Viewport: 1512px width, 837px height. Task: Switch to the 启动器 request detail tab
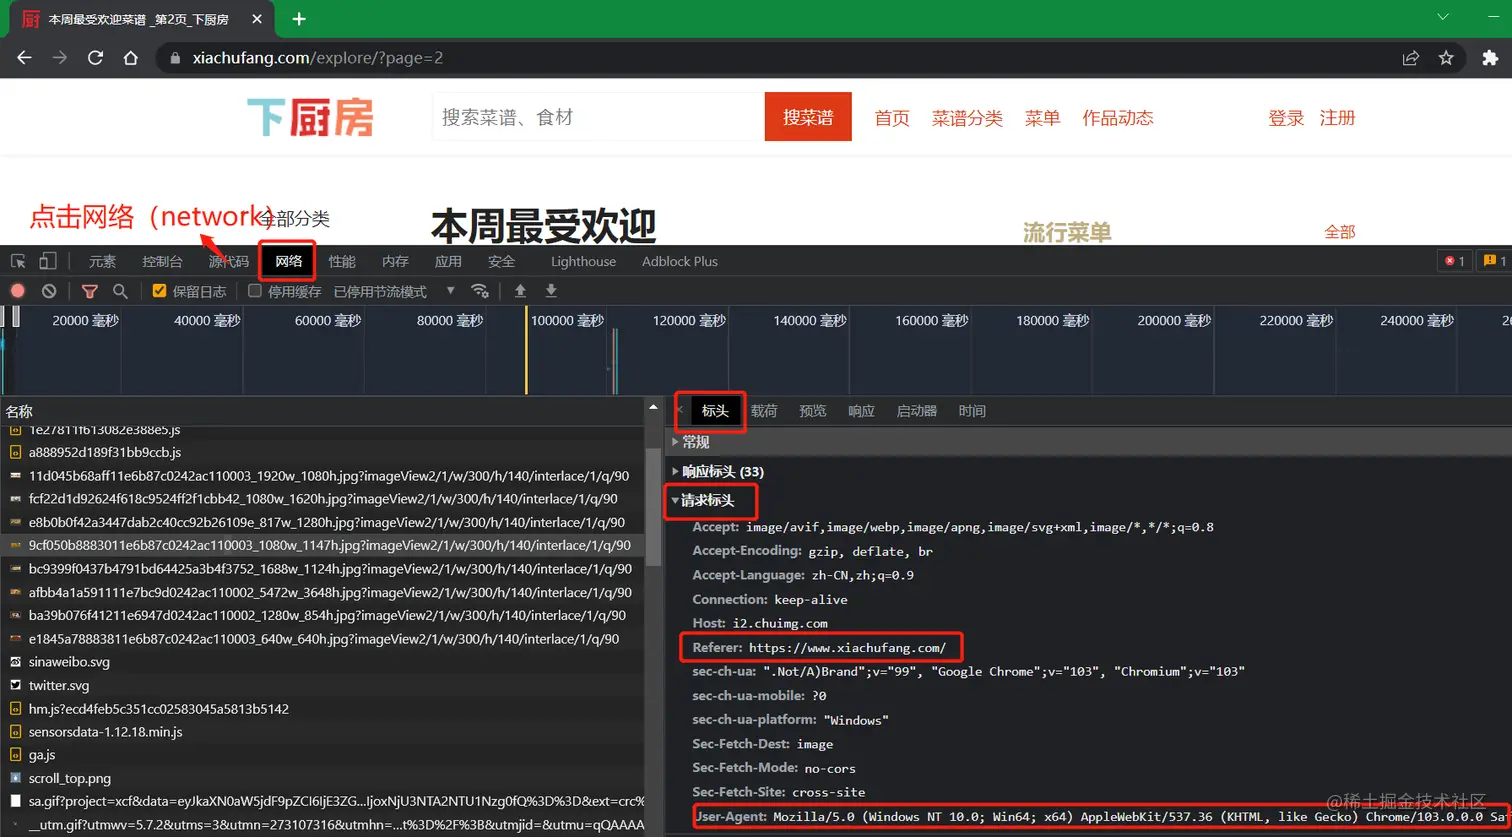pos(917,410)
